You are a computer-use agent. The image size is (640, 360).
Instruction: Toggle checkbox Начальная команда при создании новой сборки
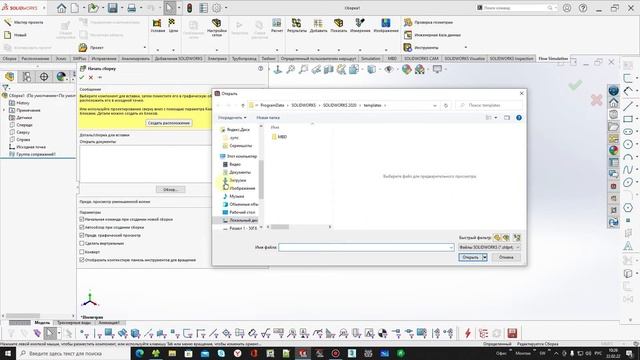[82, 219]
